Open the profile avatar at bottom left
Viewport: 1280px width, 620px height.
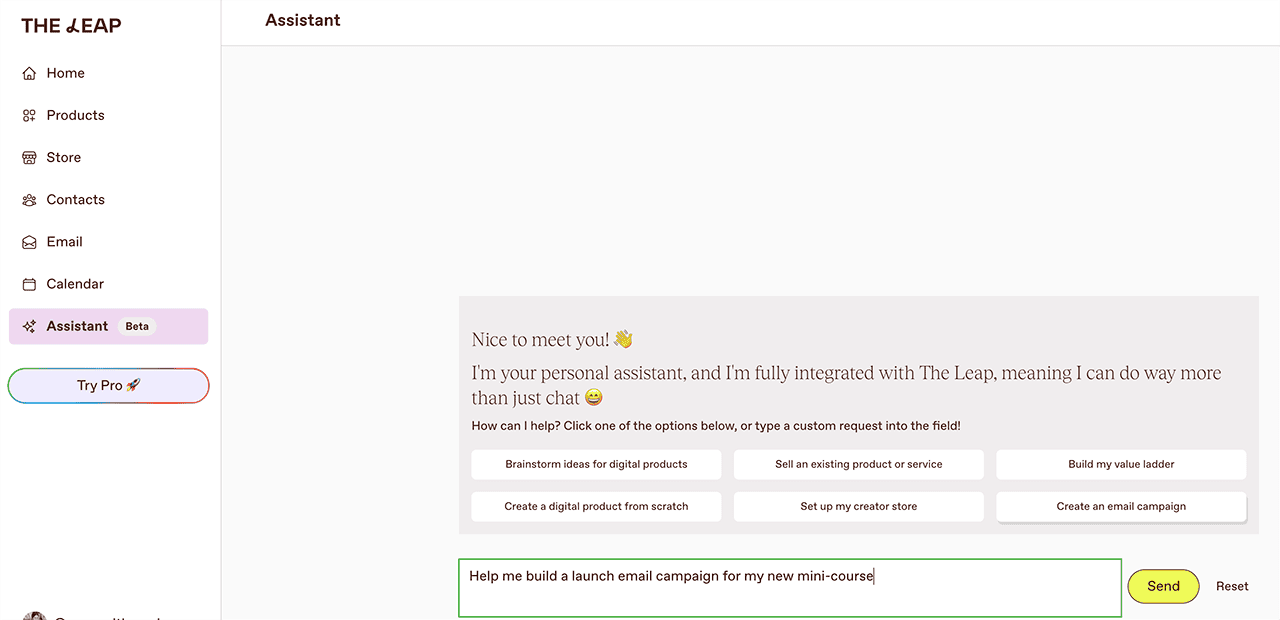pyautogui.click(x=35, y=616)
